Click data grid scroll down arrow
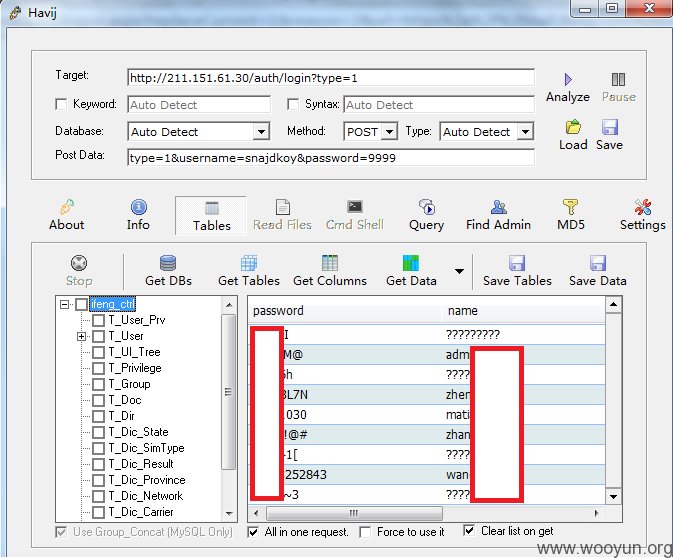 [x=613, y=497]
